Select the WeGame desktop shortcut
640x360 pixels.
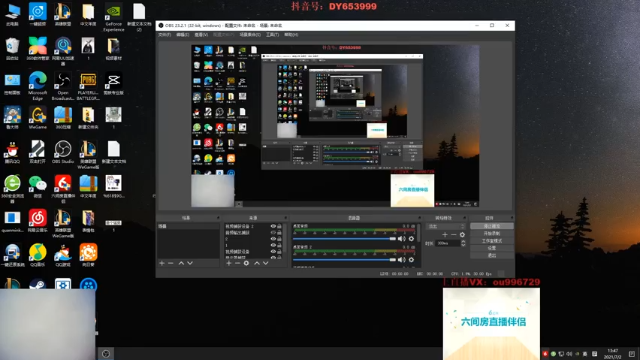coord(38,118)
